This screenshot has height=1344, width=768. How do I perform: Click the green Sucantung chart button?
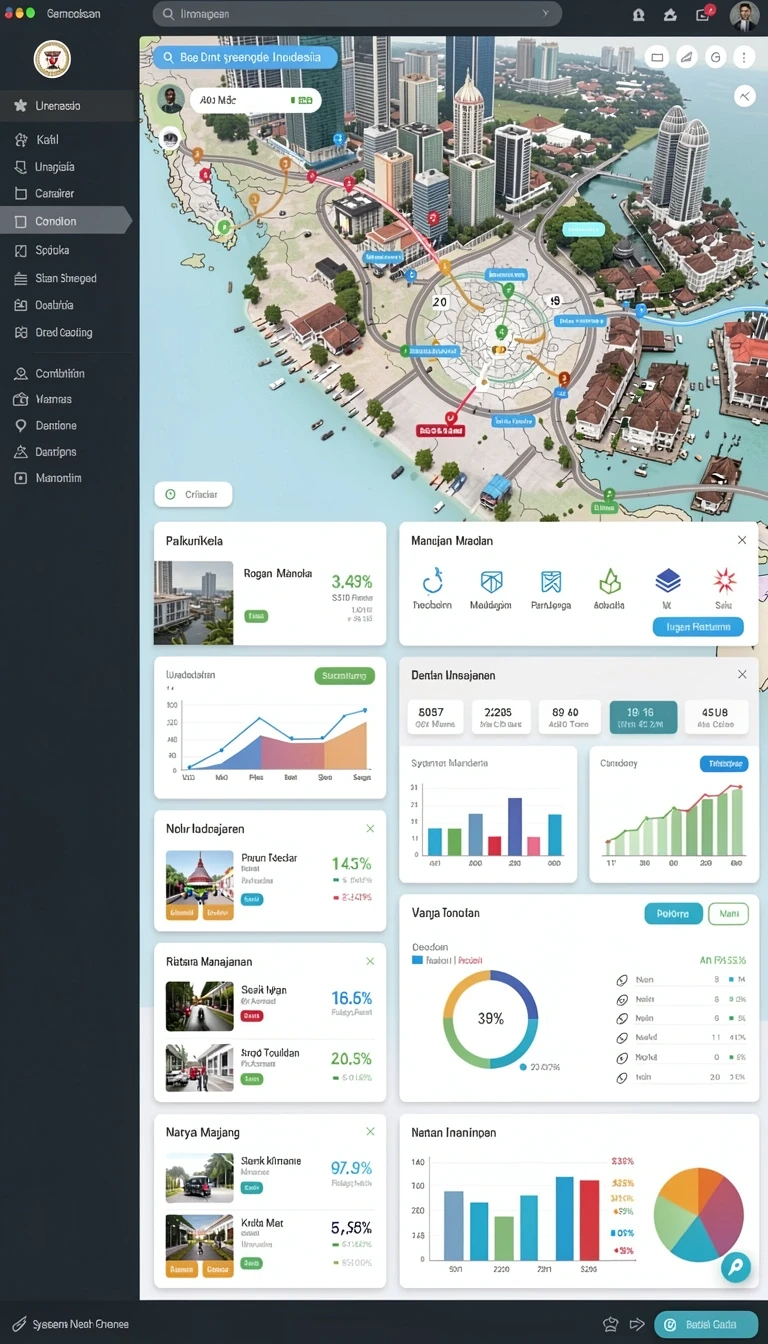(x=345, y=676)
